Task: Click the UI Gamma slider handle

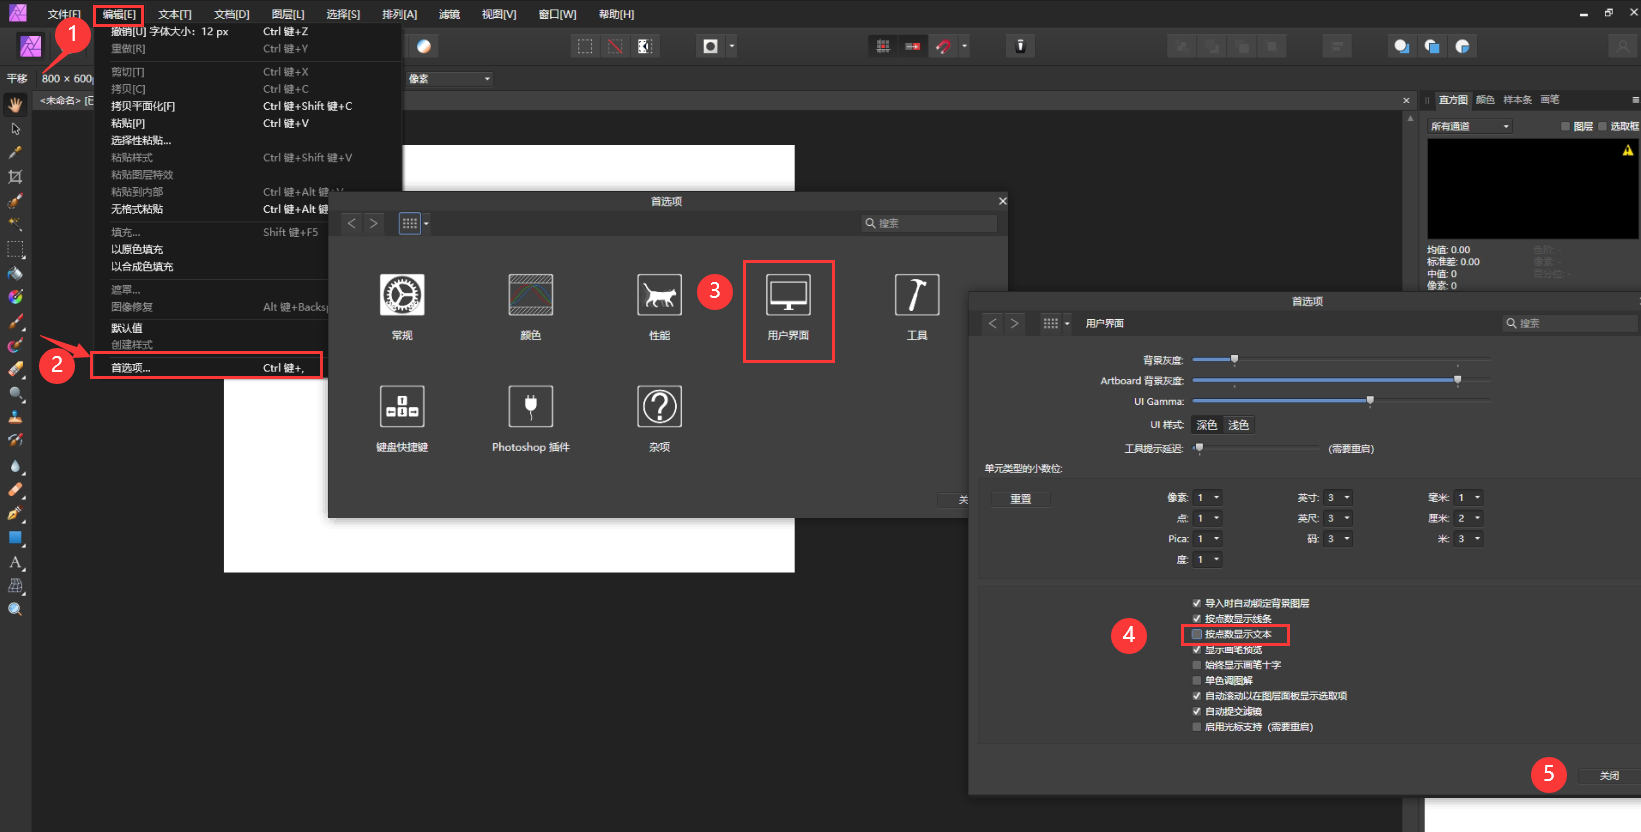Action: [1370, 401]
